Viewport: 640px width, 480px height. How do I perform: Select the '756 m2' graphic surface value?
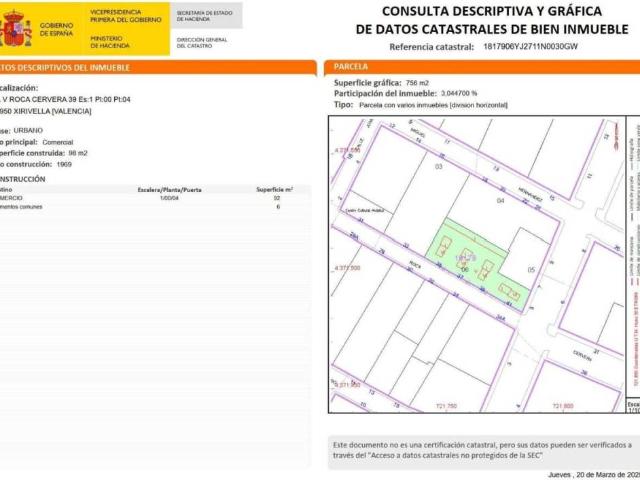(x=418, y=83)
